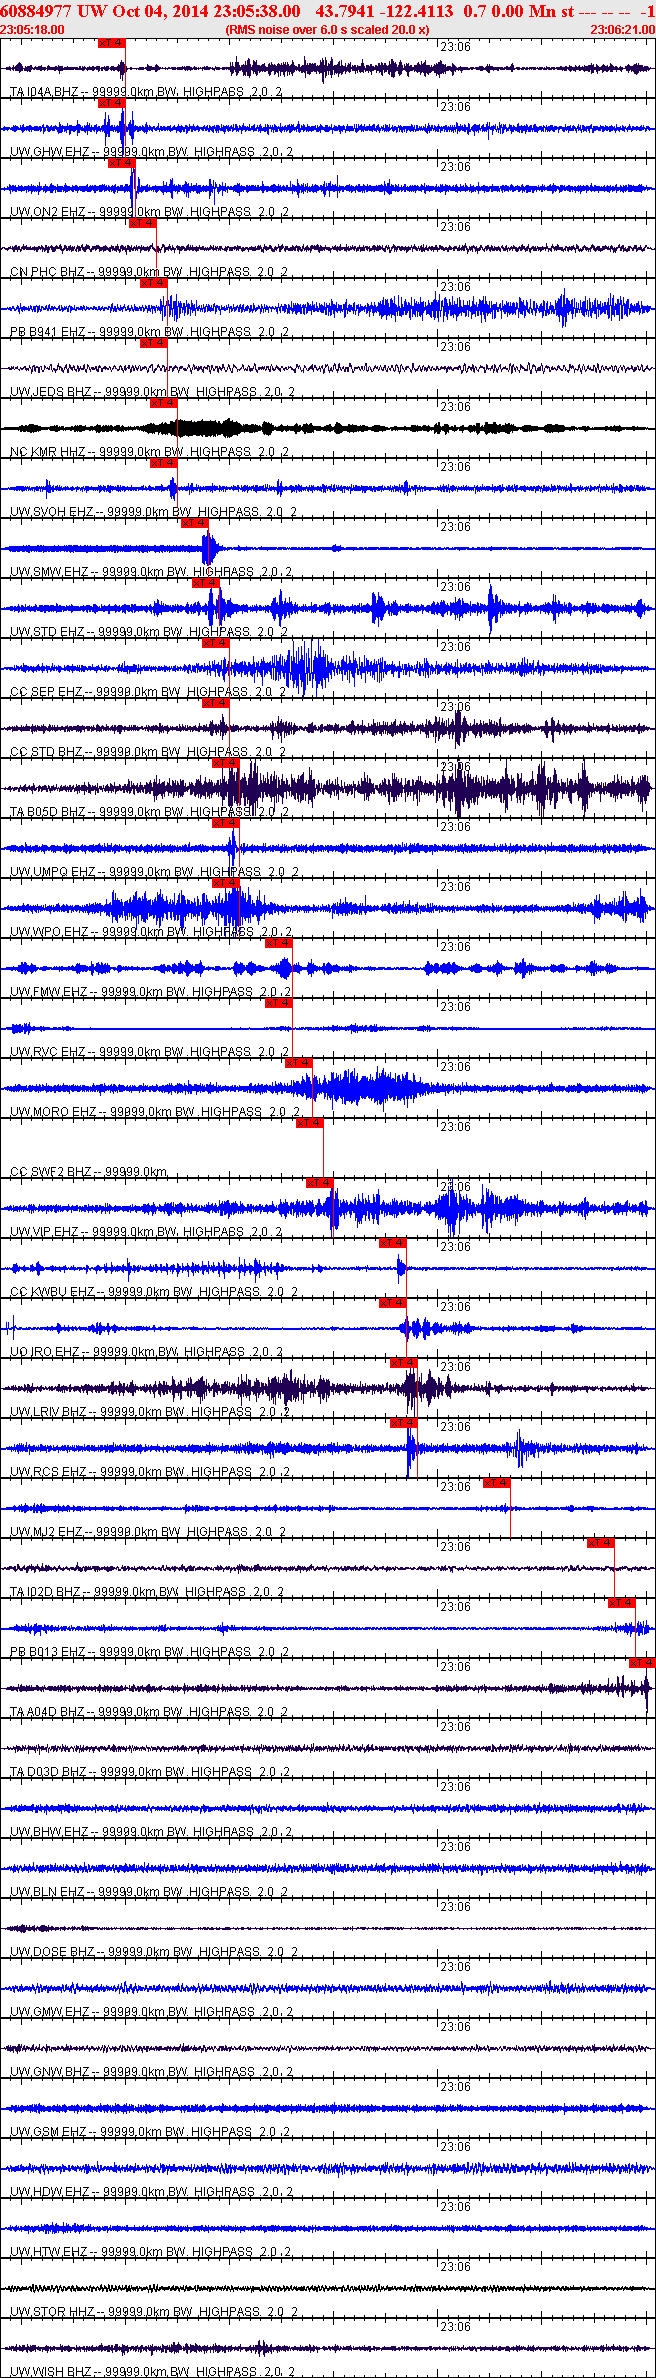Click the pick flag on PB B941 trace
The width and height of the screenshot is (656, 2378).
153,283
